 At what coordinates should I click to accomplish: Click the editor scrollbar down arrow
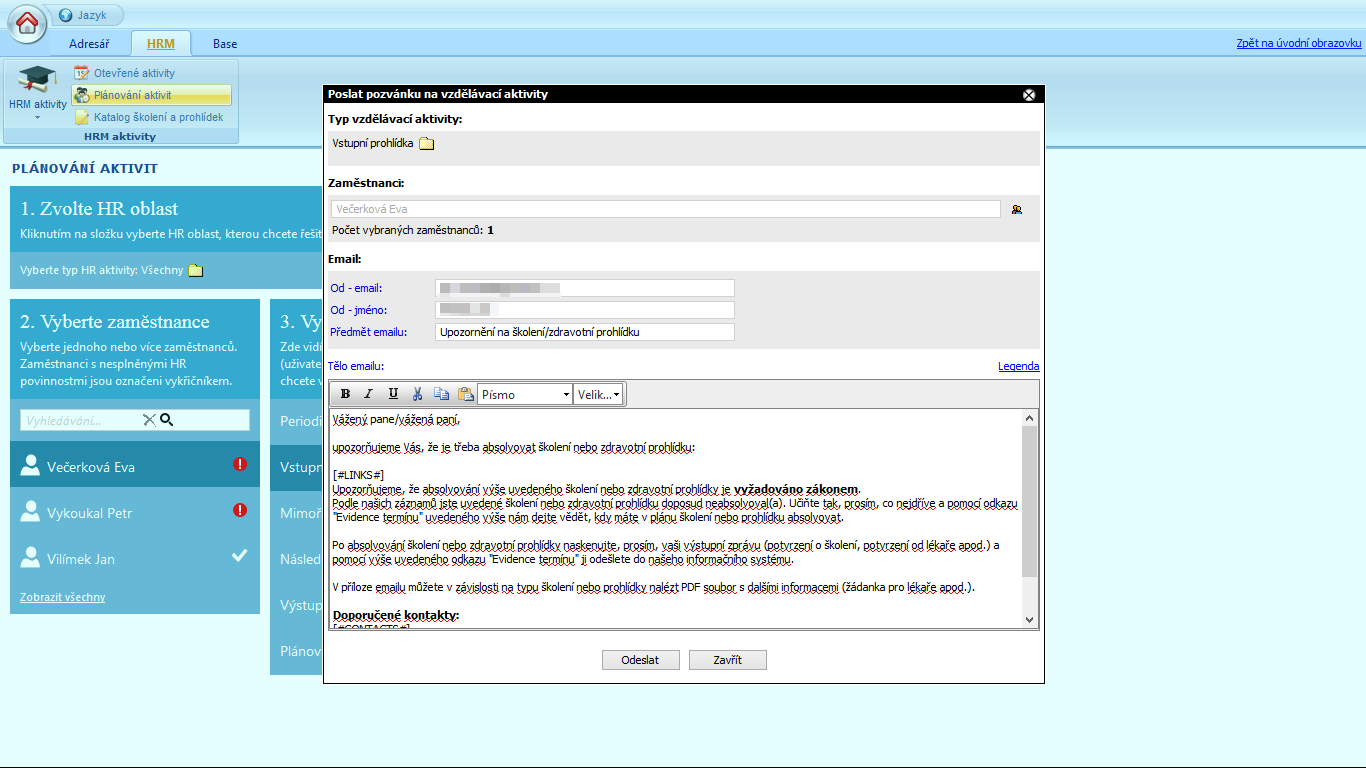(x=1030, y=619)
